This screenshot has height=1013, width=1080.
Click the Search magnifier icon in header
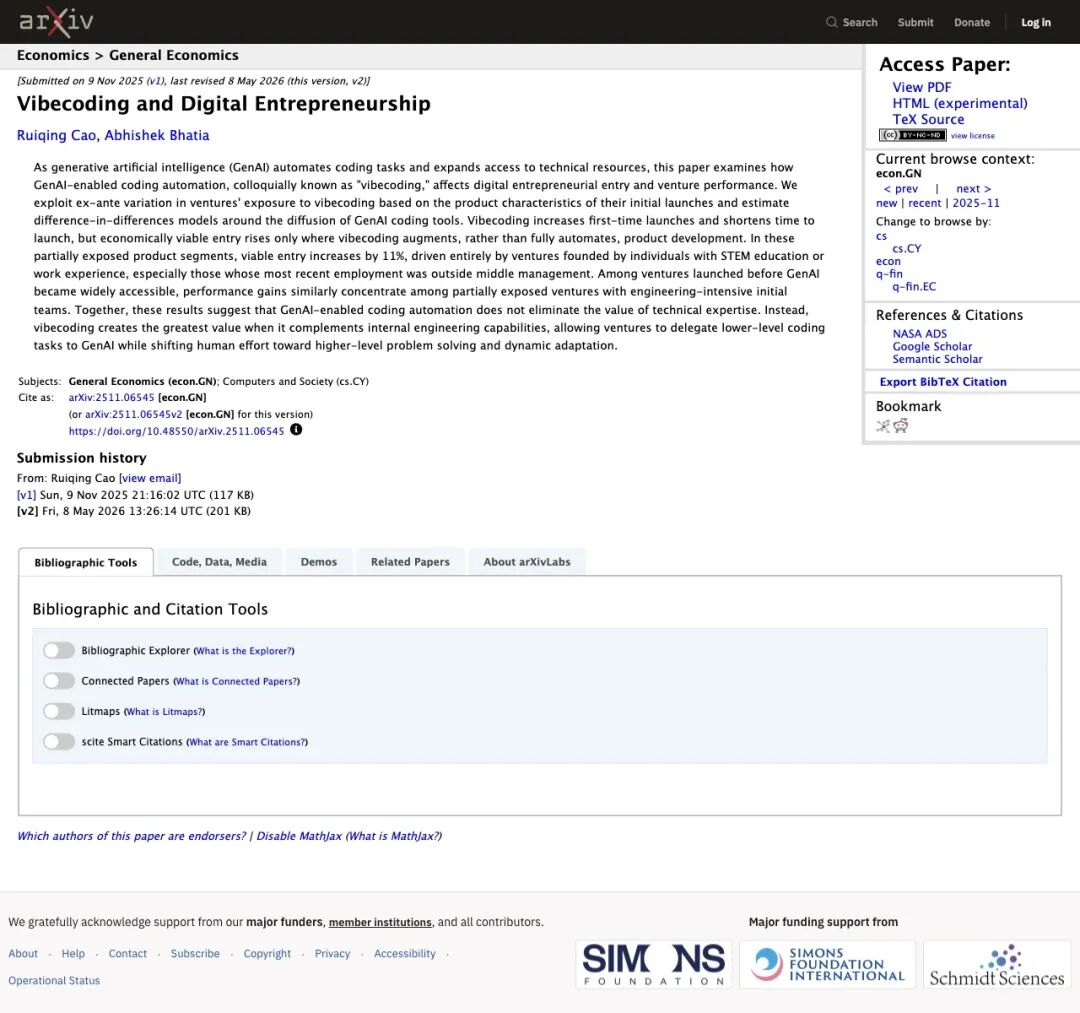[831, 22]
